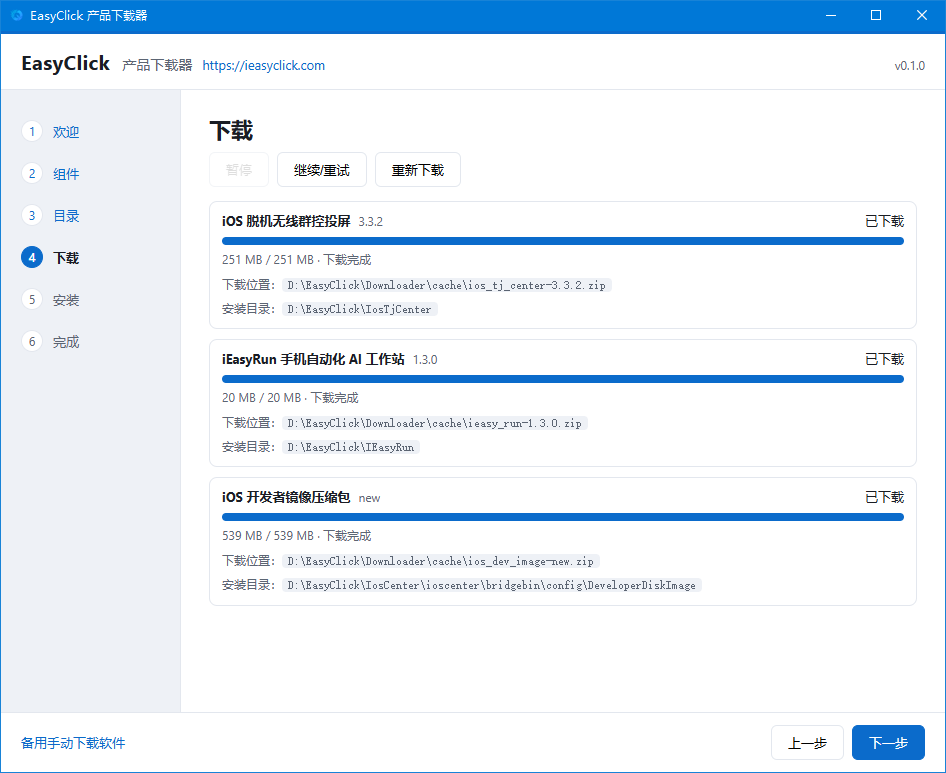Screen dimensions: 946x773
Task: Open the 组件 step label
Action: [66, 174]
